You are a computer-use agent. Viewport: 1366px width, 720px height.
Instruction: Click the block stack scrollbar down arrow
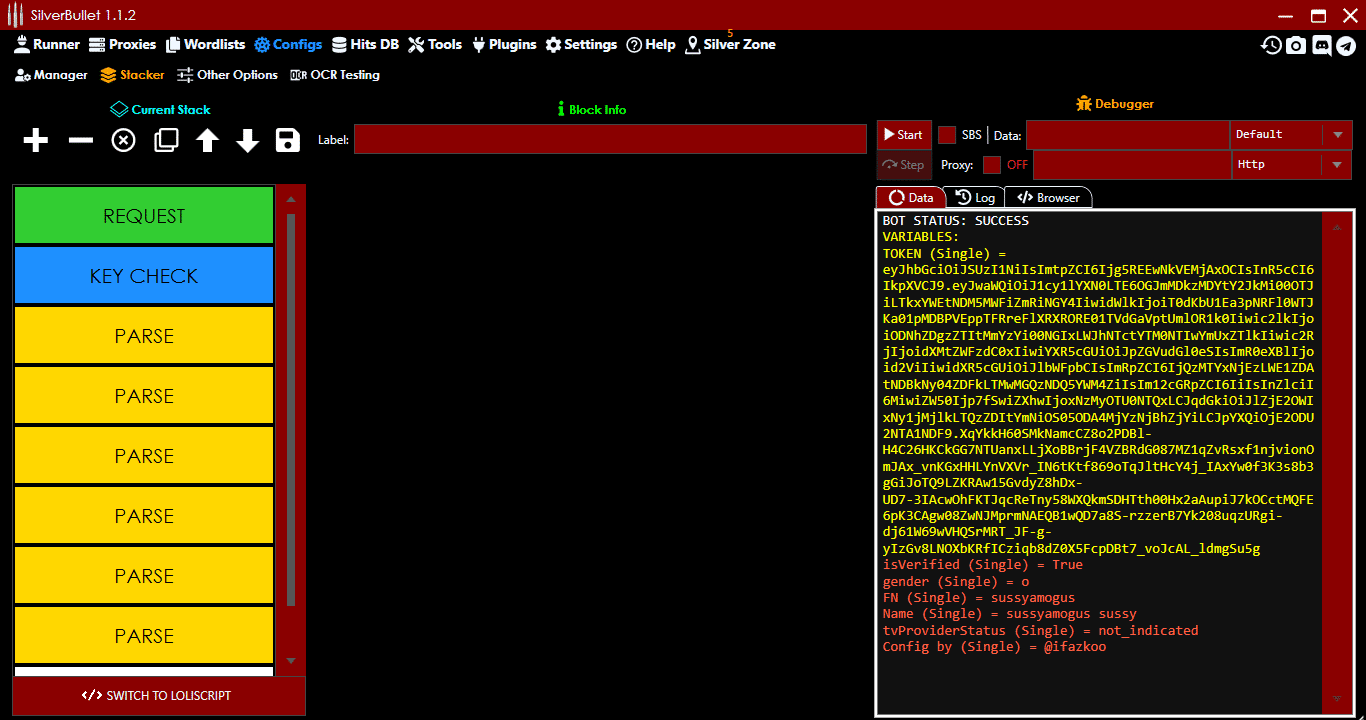[291, 661]
